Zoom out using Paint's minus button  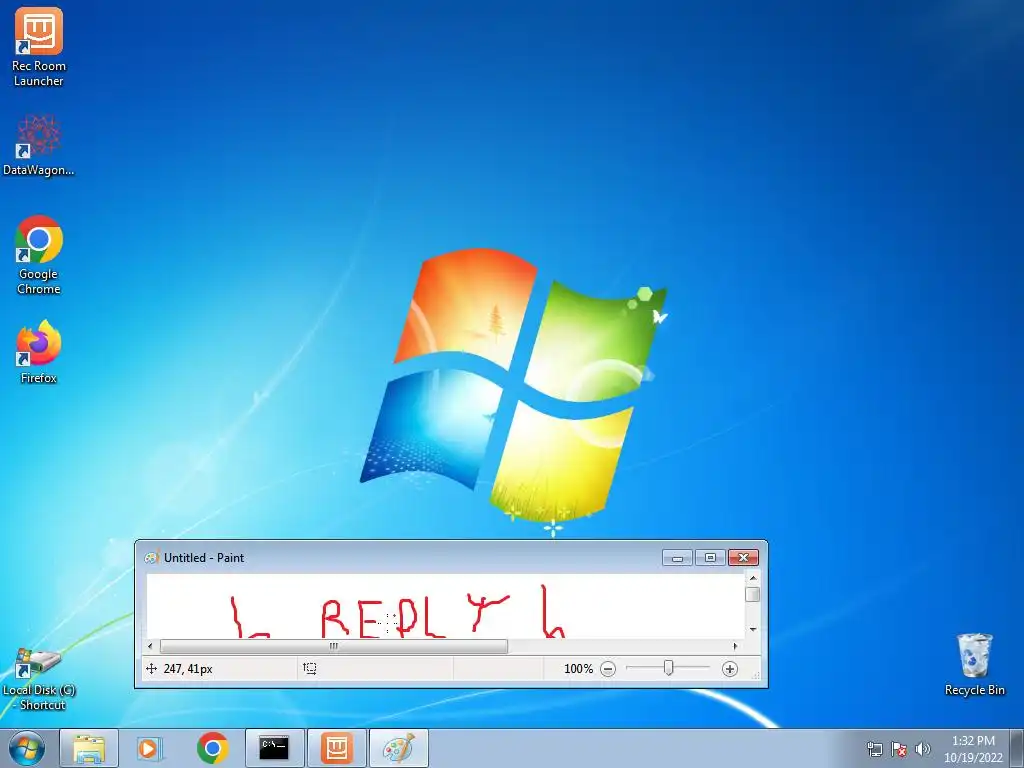click(608, 669)
